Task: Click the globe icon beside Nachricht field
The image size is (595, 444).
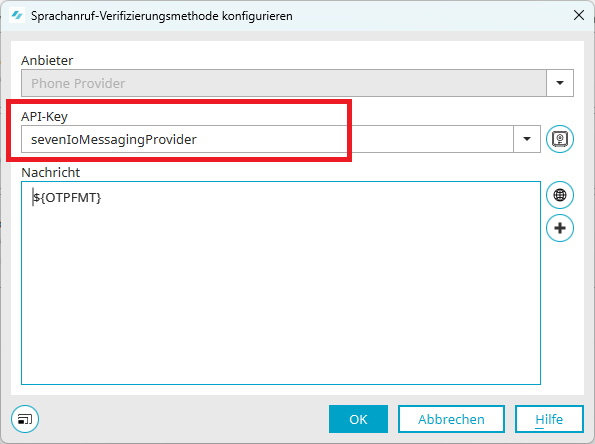Action: pos(560,195)
